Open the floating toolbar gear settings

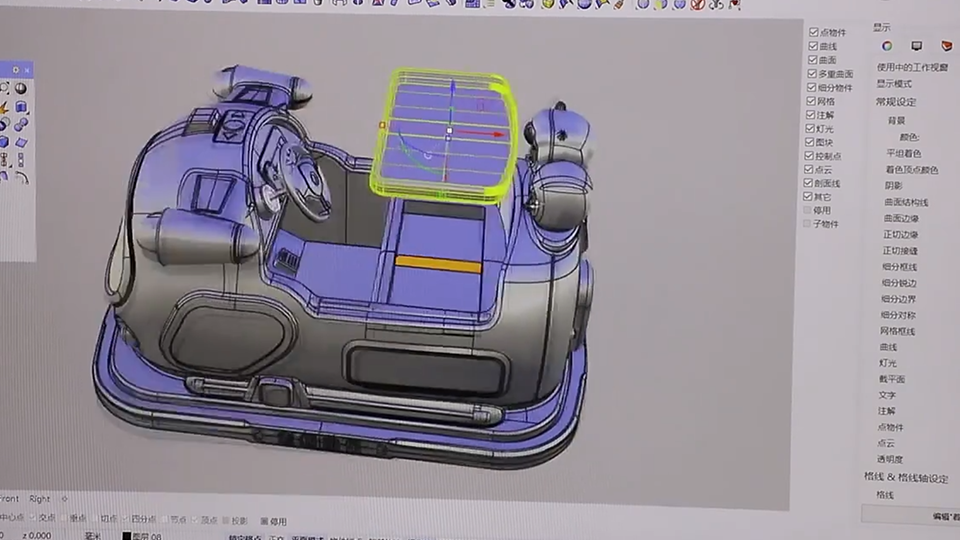[x=15, y=70]
